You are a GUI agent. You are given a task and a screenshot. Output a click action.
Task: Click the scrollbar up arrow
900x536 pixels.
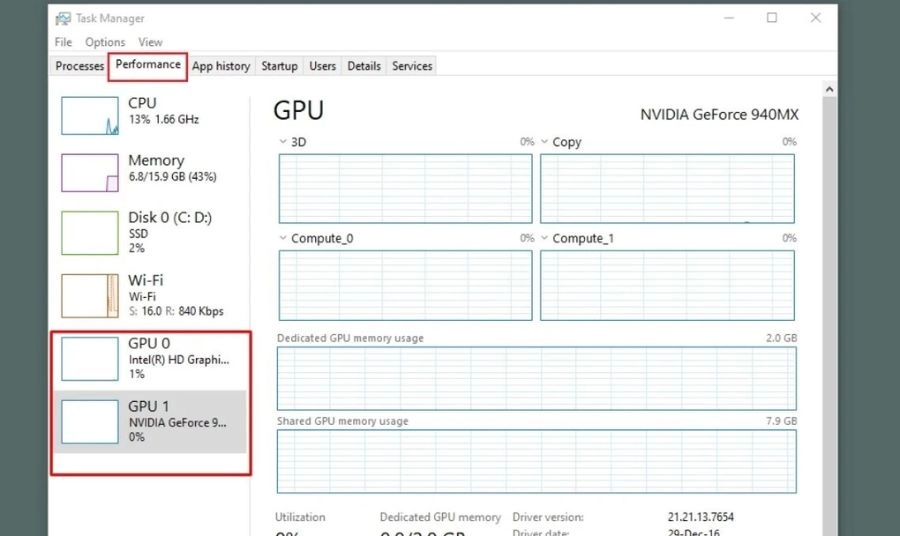[829, 89]
